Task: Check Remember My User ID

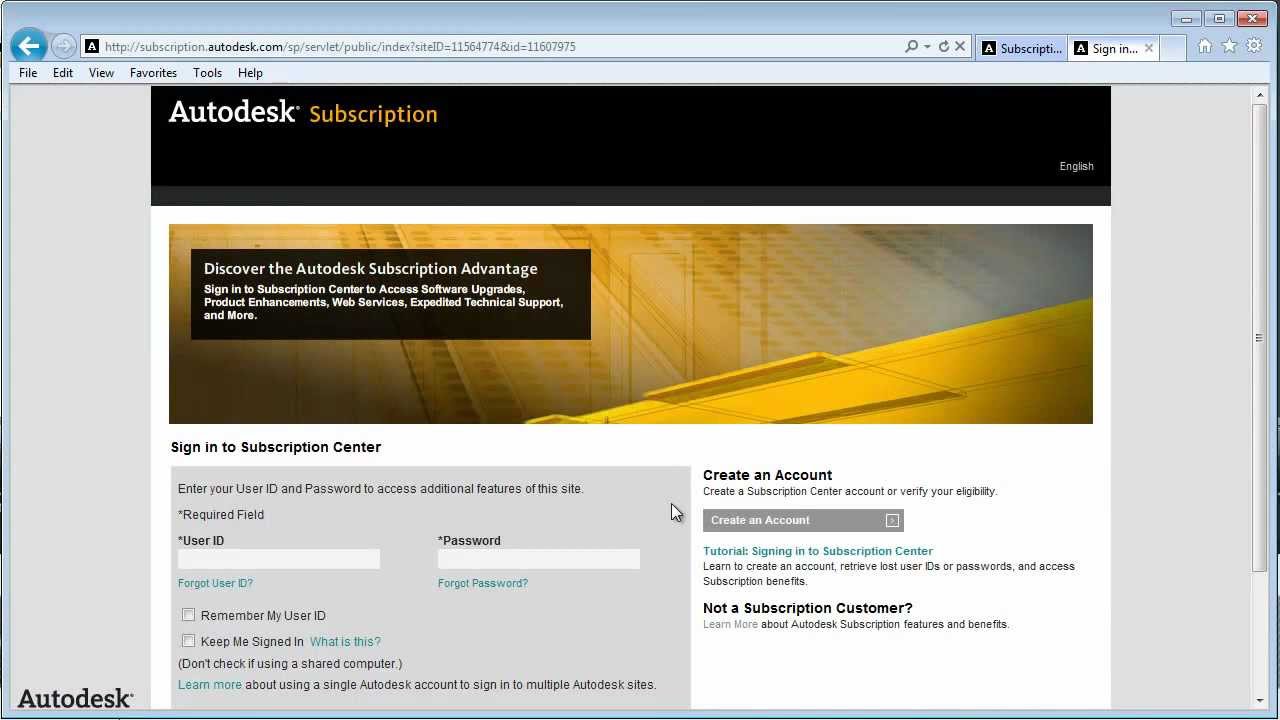Action: [x=188, y=615]
